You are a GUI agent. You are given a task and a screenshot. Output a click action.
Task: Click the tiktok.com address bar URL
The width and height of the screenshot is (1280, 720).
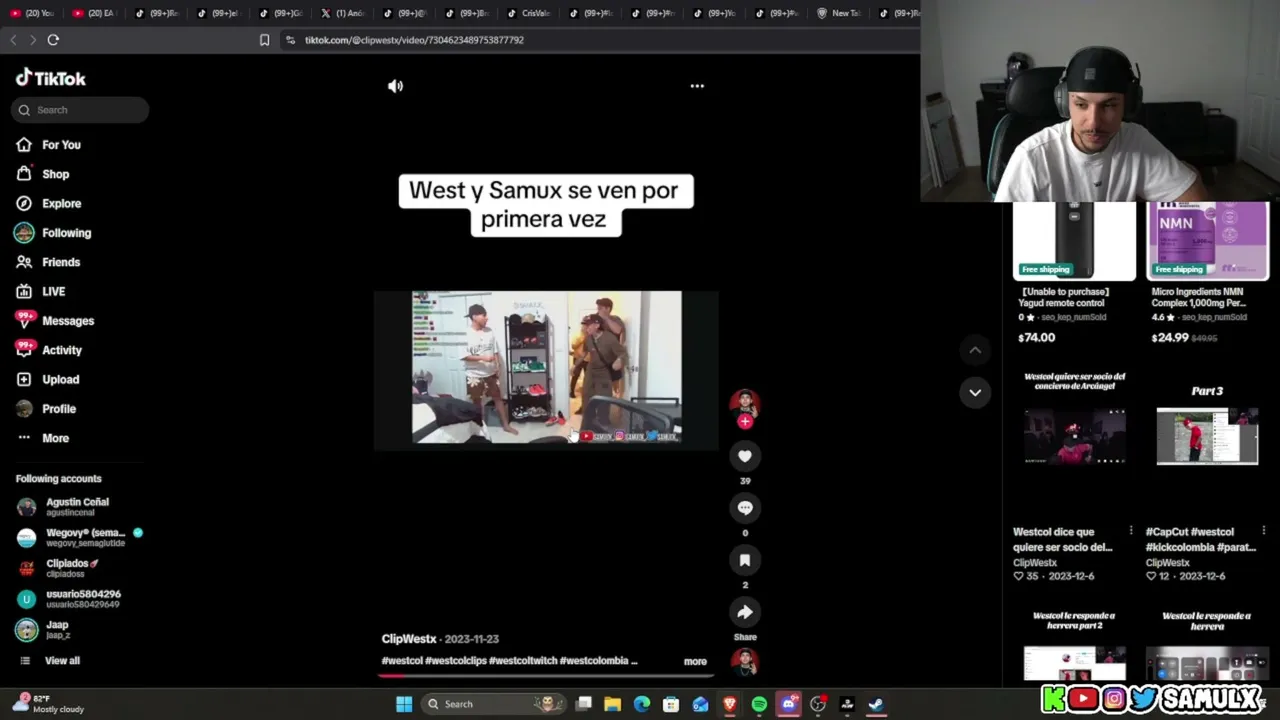414,40
